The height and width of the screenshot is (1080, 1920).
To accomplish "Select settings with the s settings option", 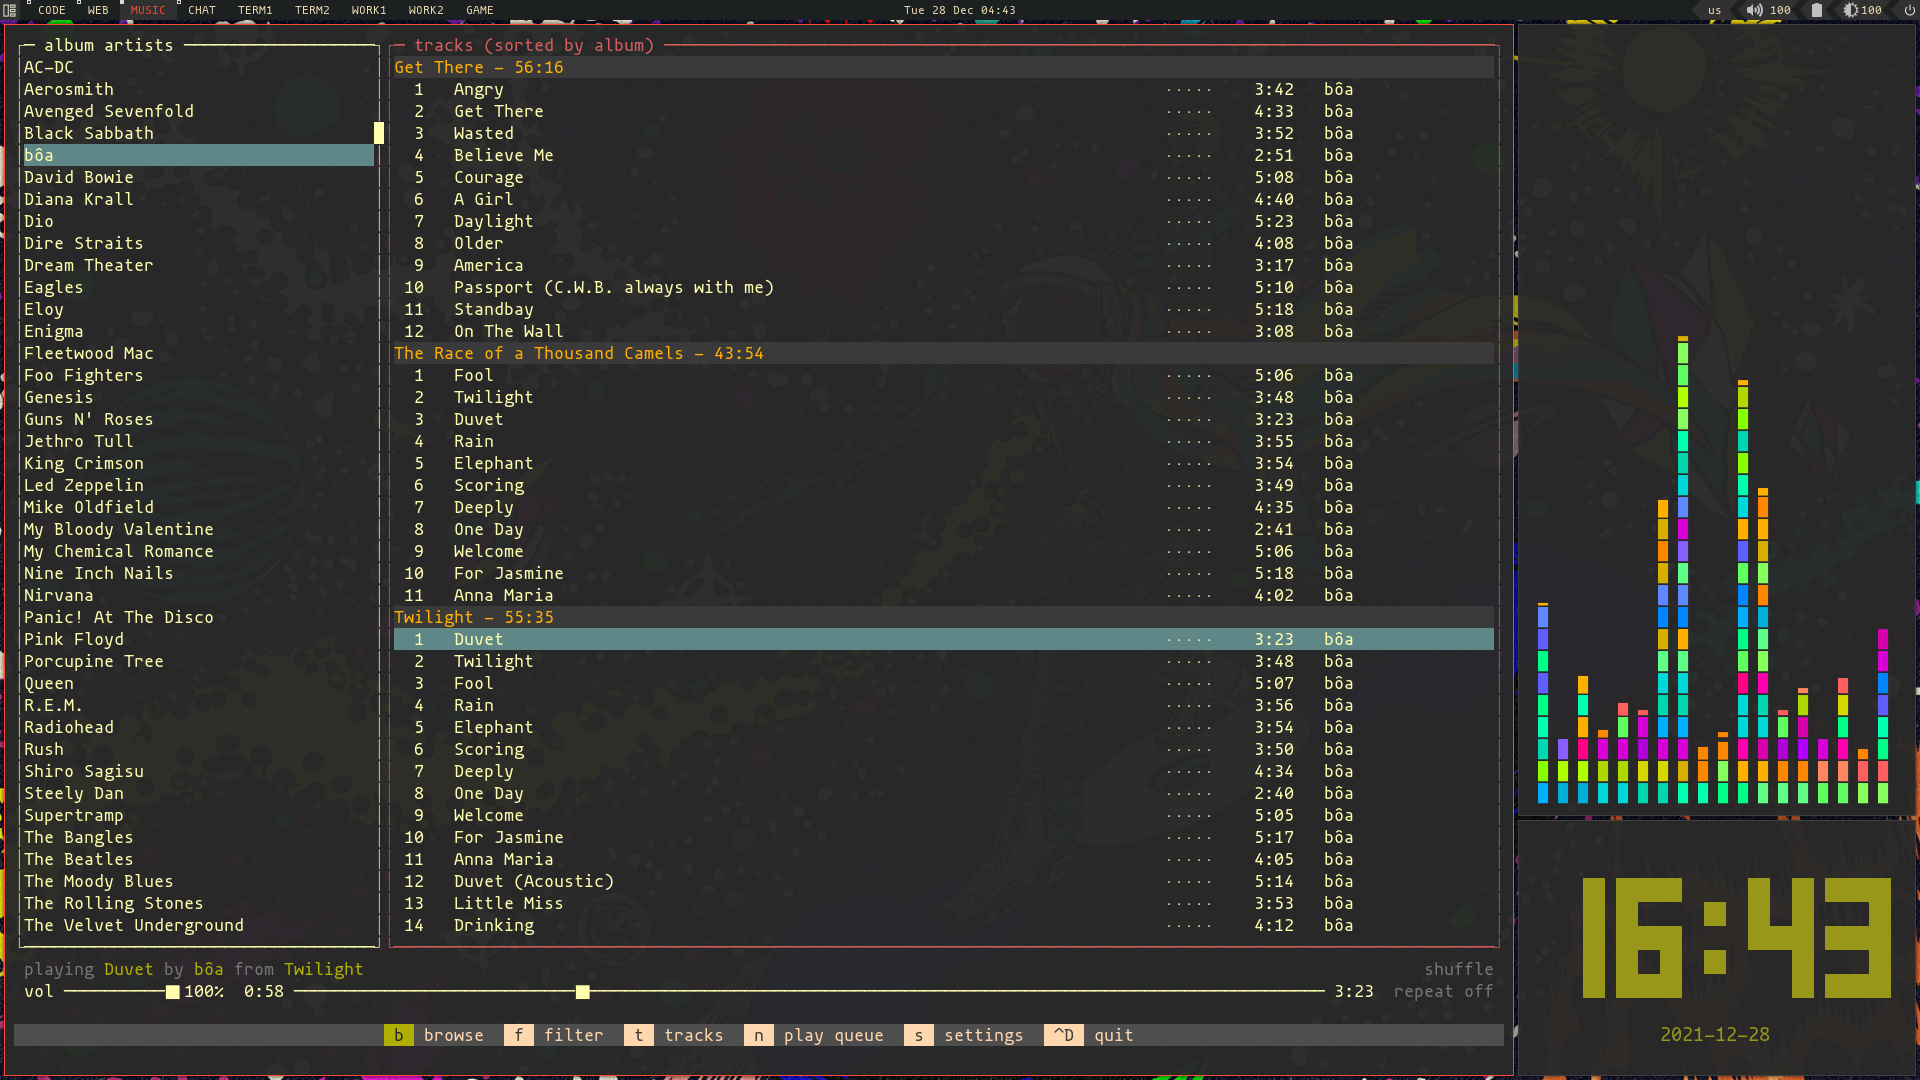I will pyautogui.click(x=984, y=1035).
